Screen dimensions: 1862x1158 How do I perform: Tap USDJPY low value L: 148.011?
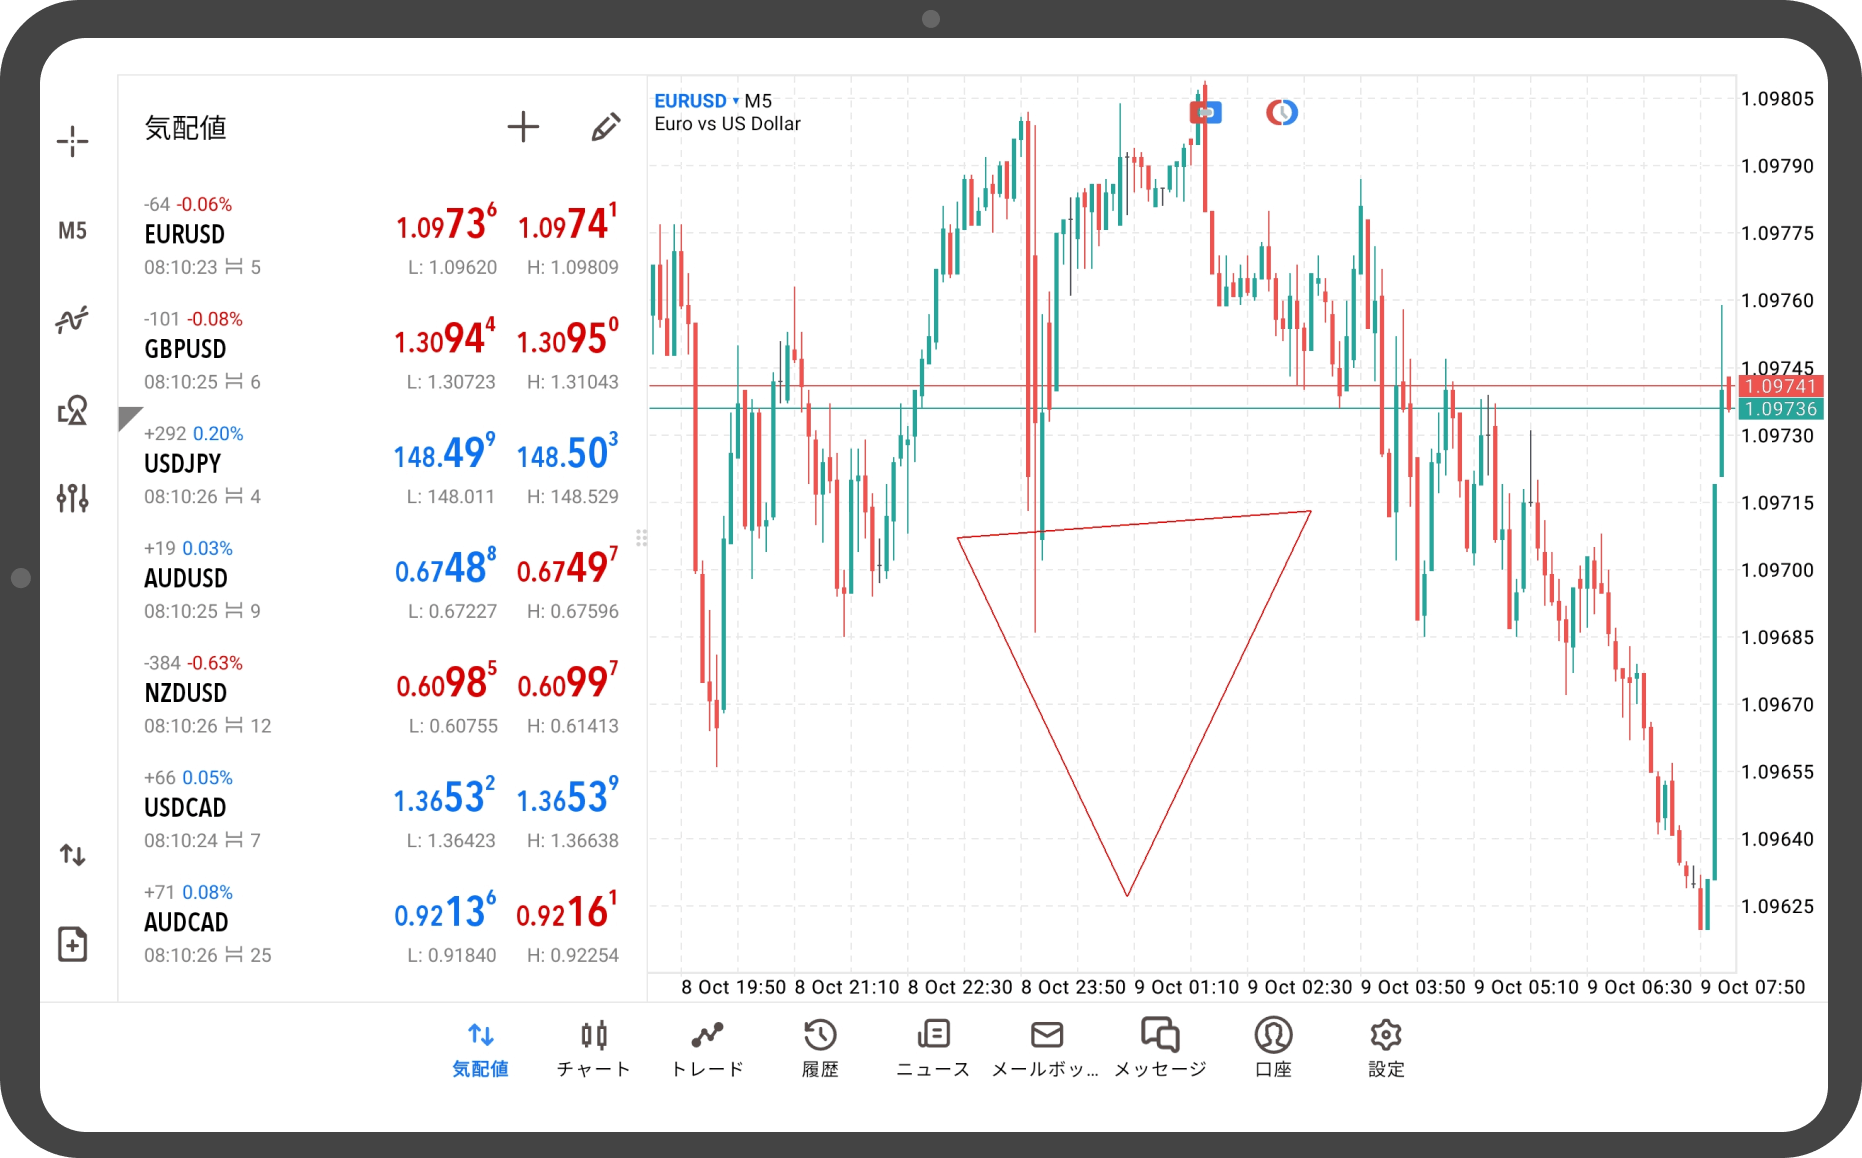pos(451,497)
